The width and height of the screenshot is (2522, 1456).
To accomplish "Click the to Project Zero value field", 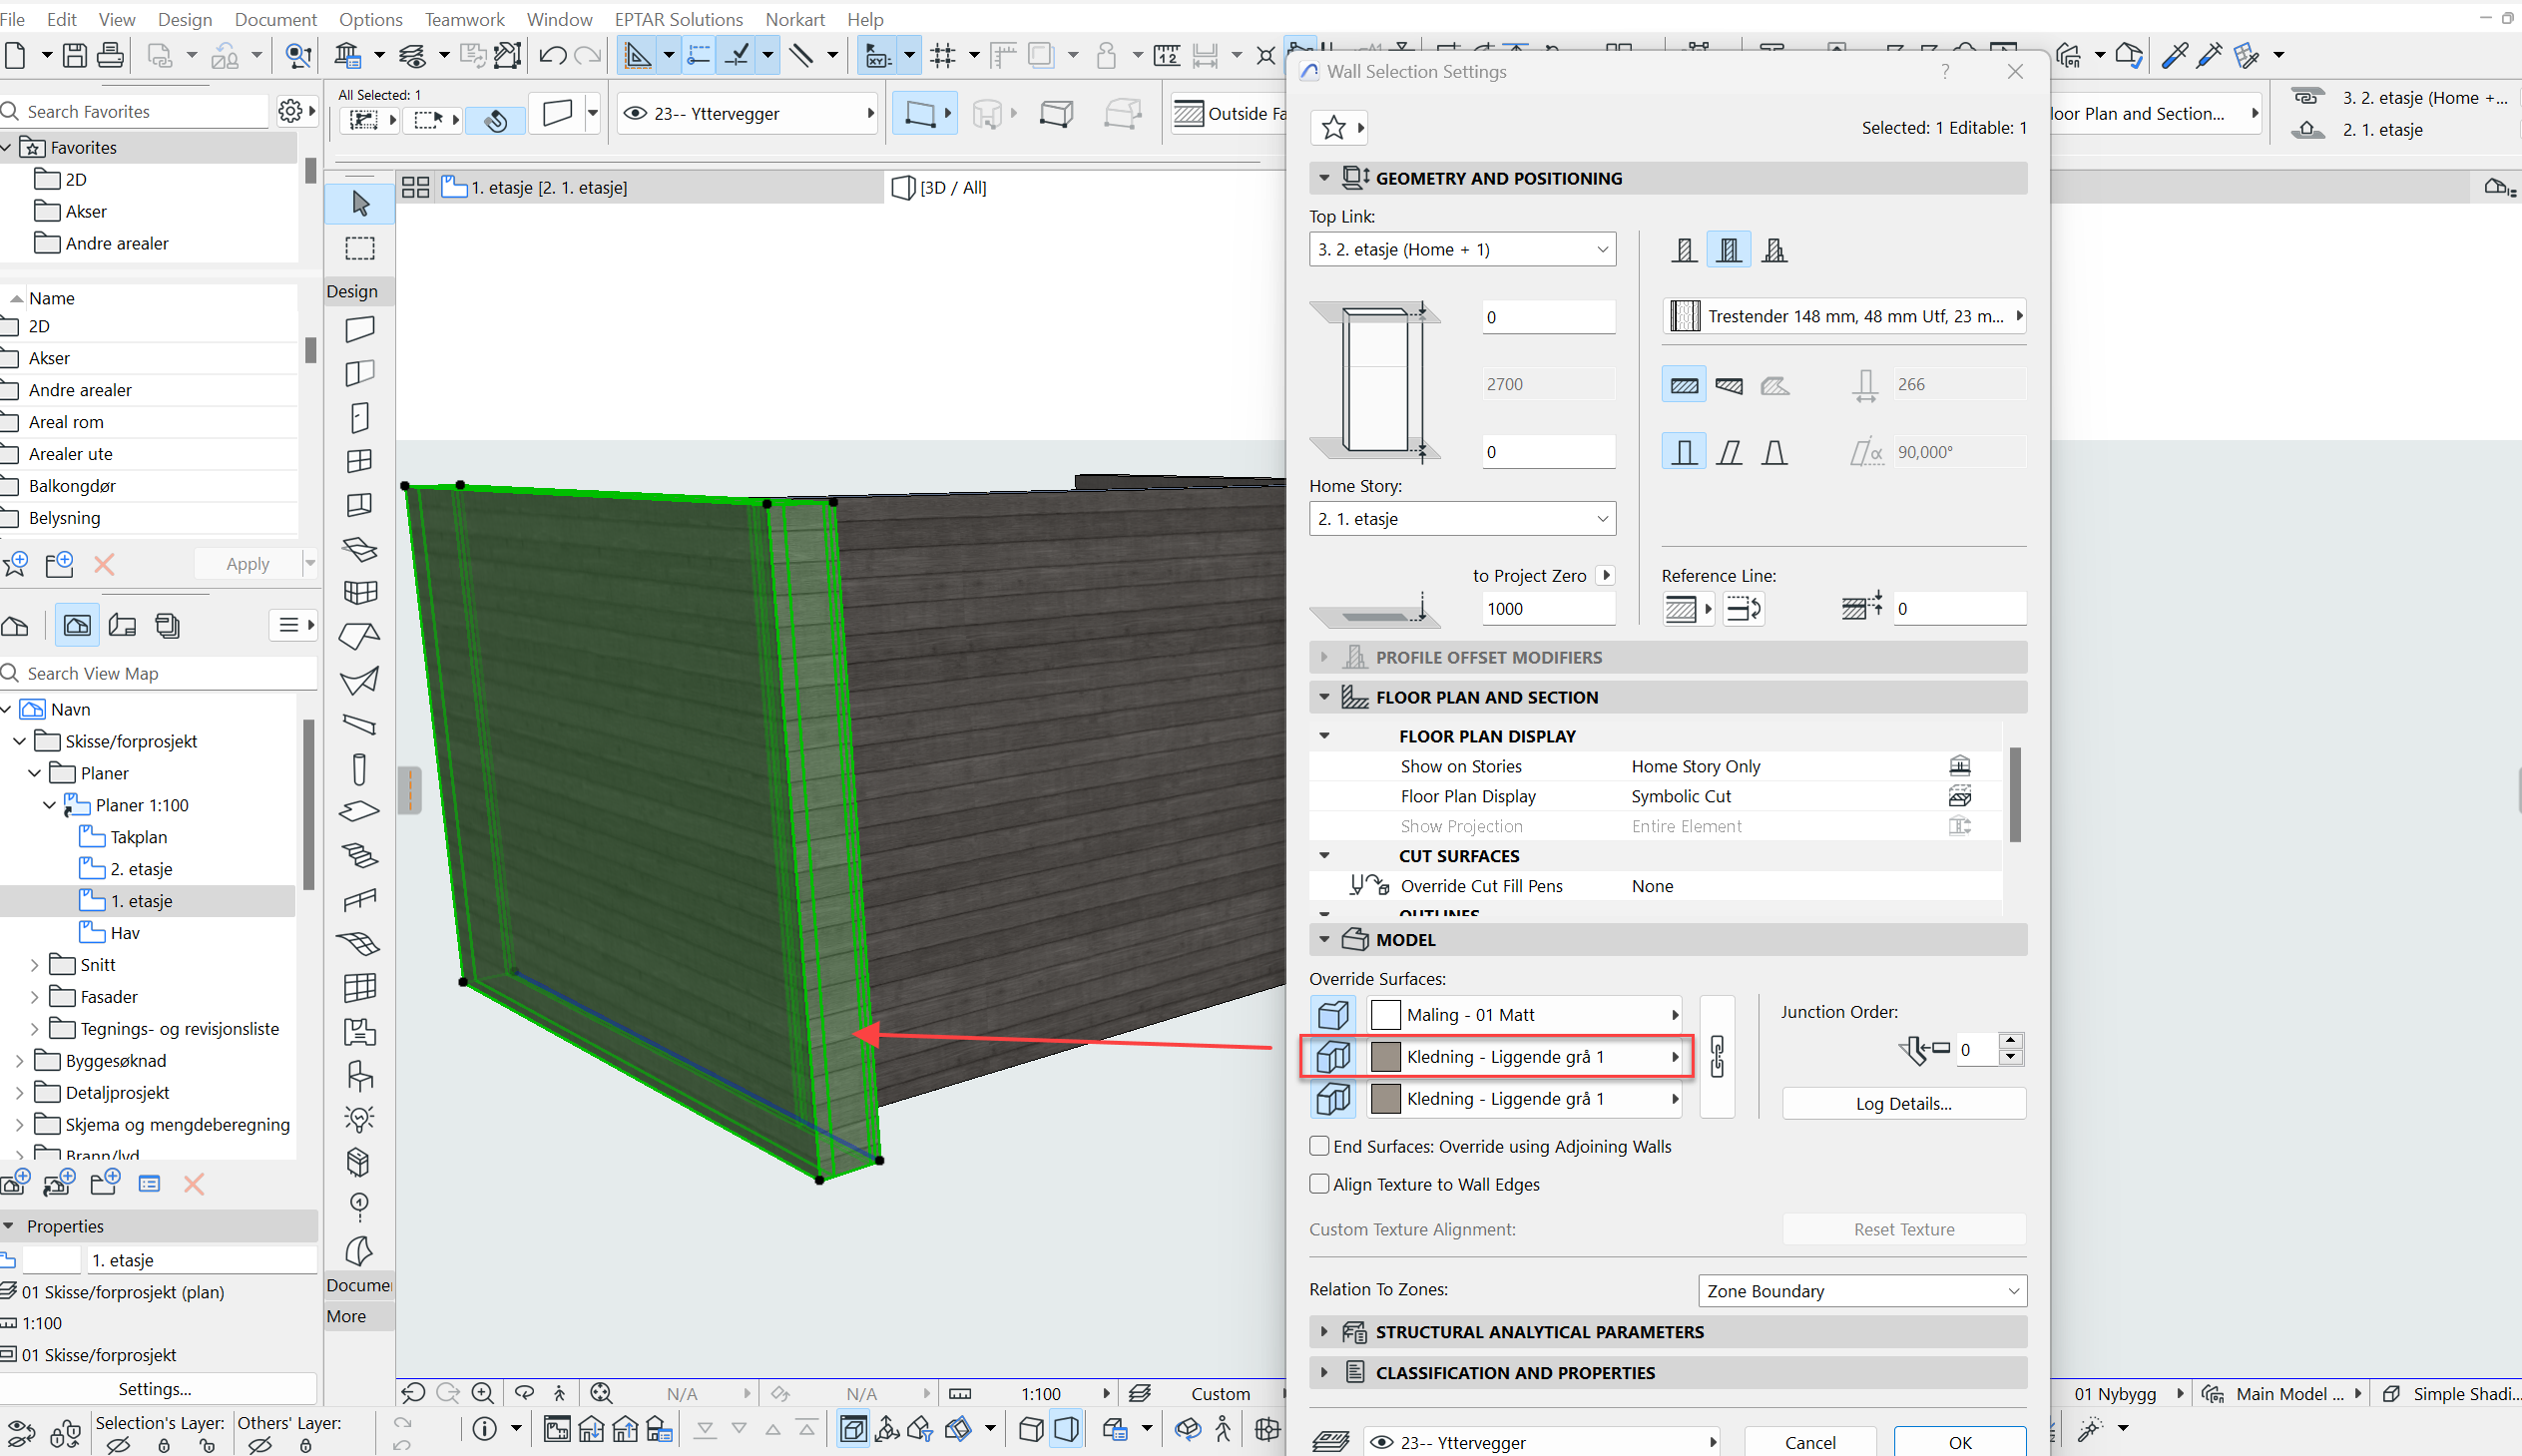I will (x=1547, y=609).
